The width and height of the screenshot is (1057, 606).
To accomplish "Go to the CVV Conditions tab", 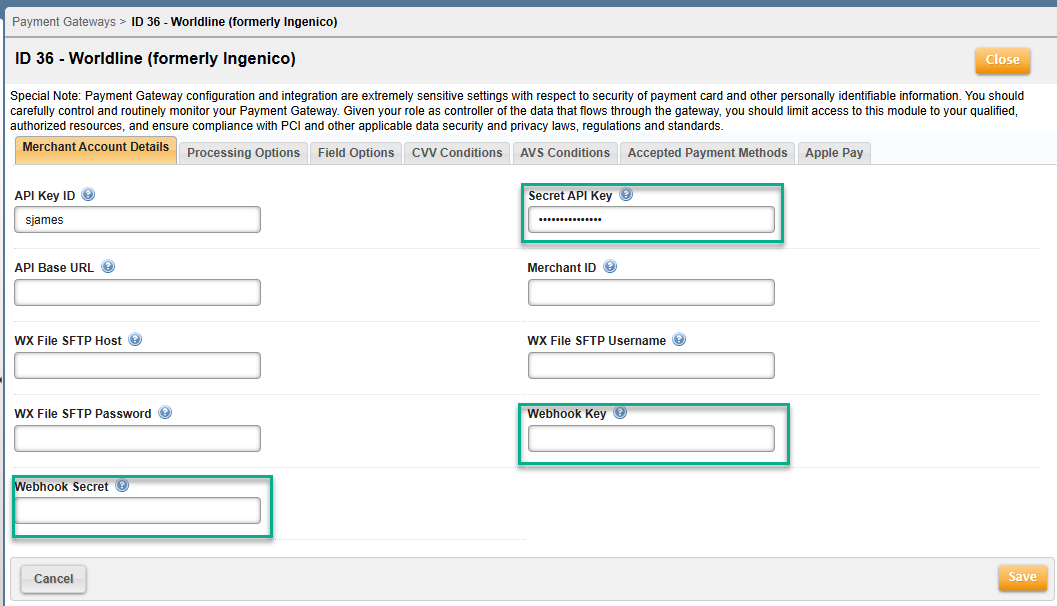I will (x=457, y=153).
